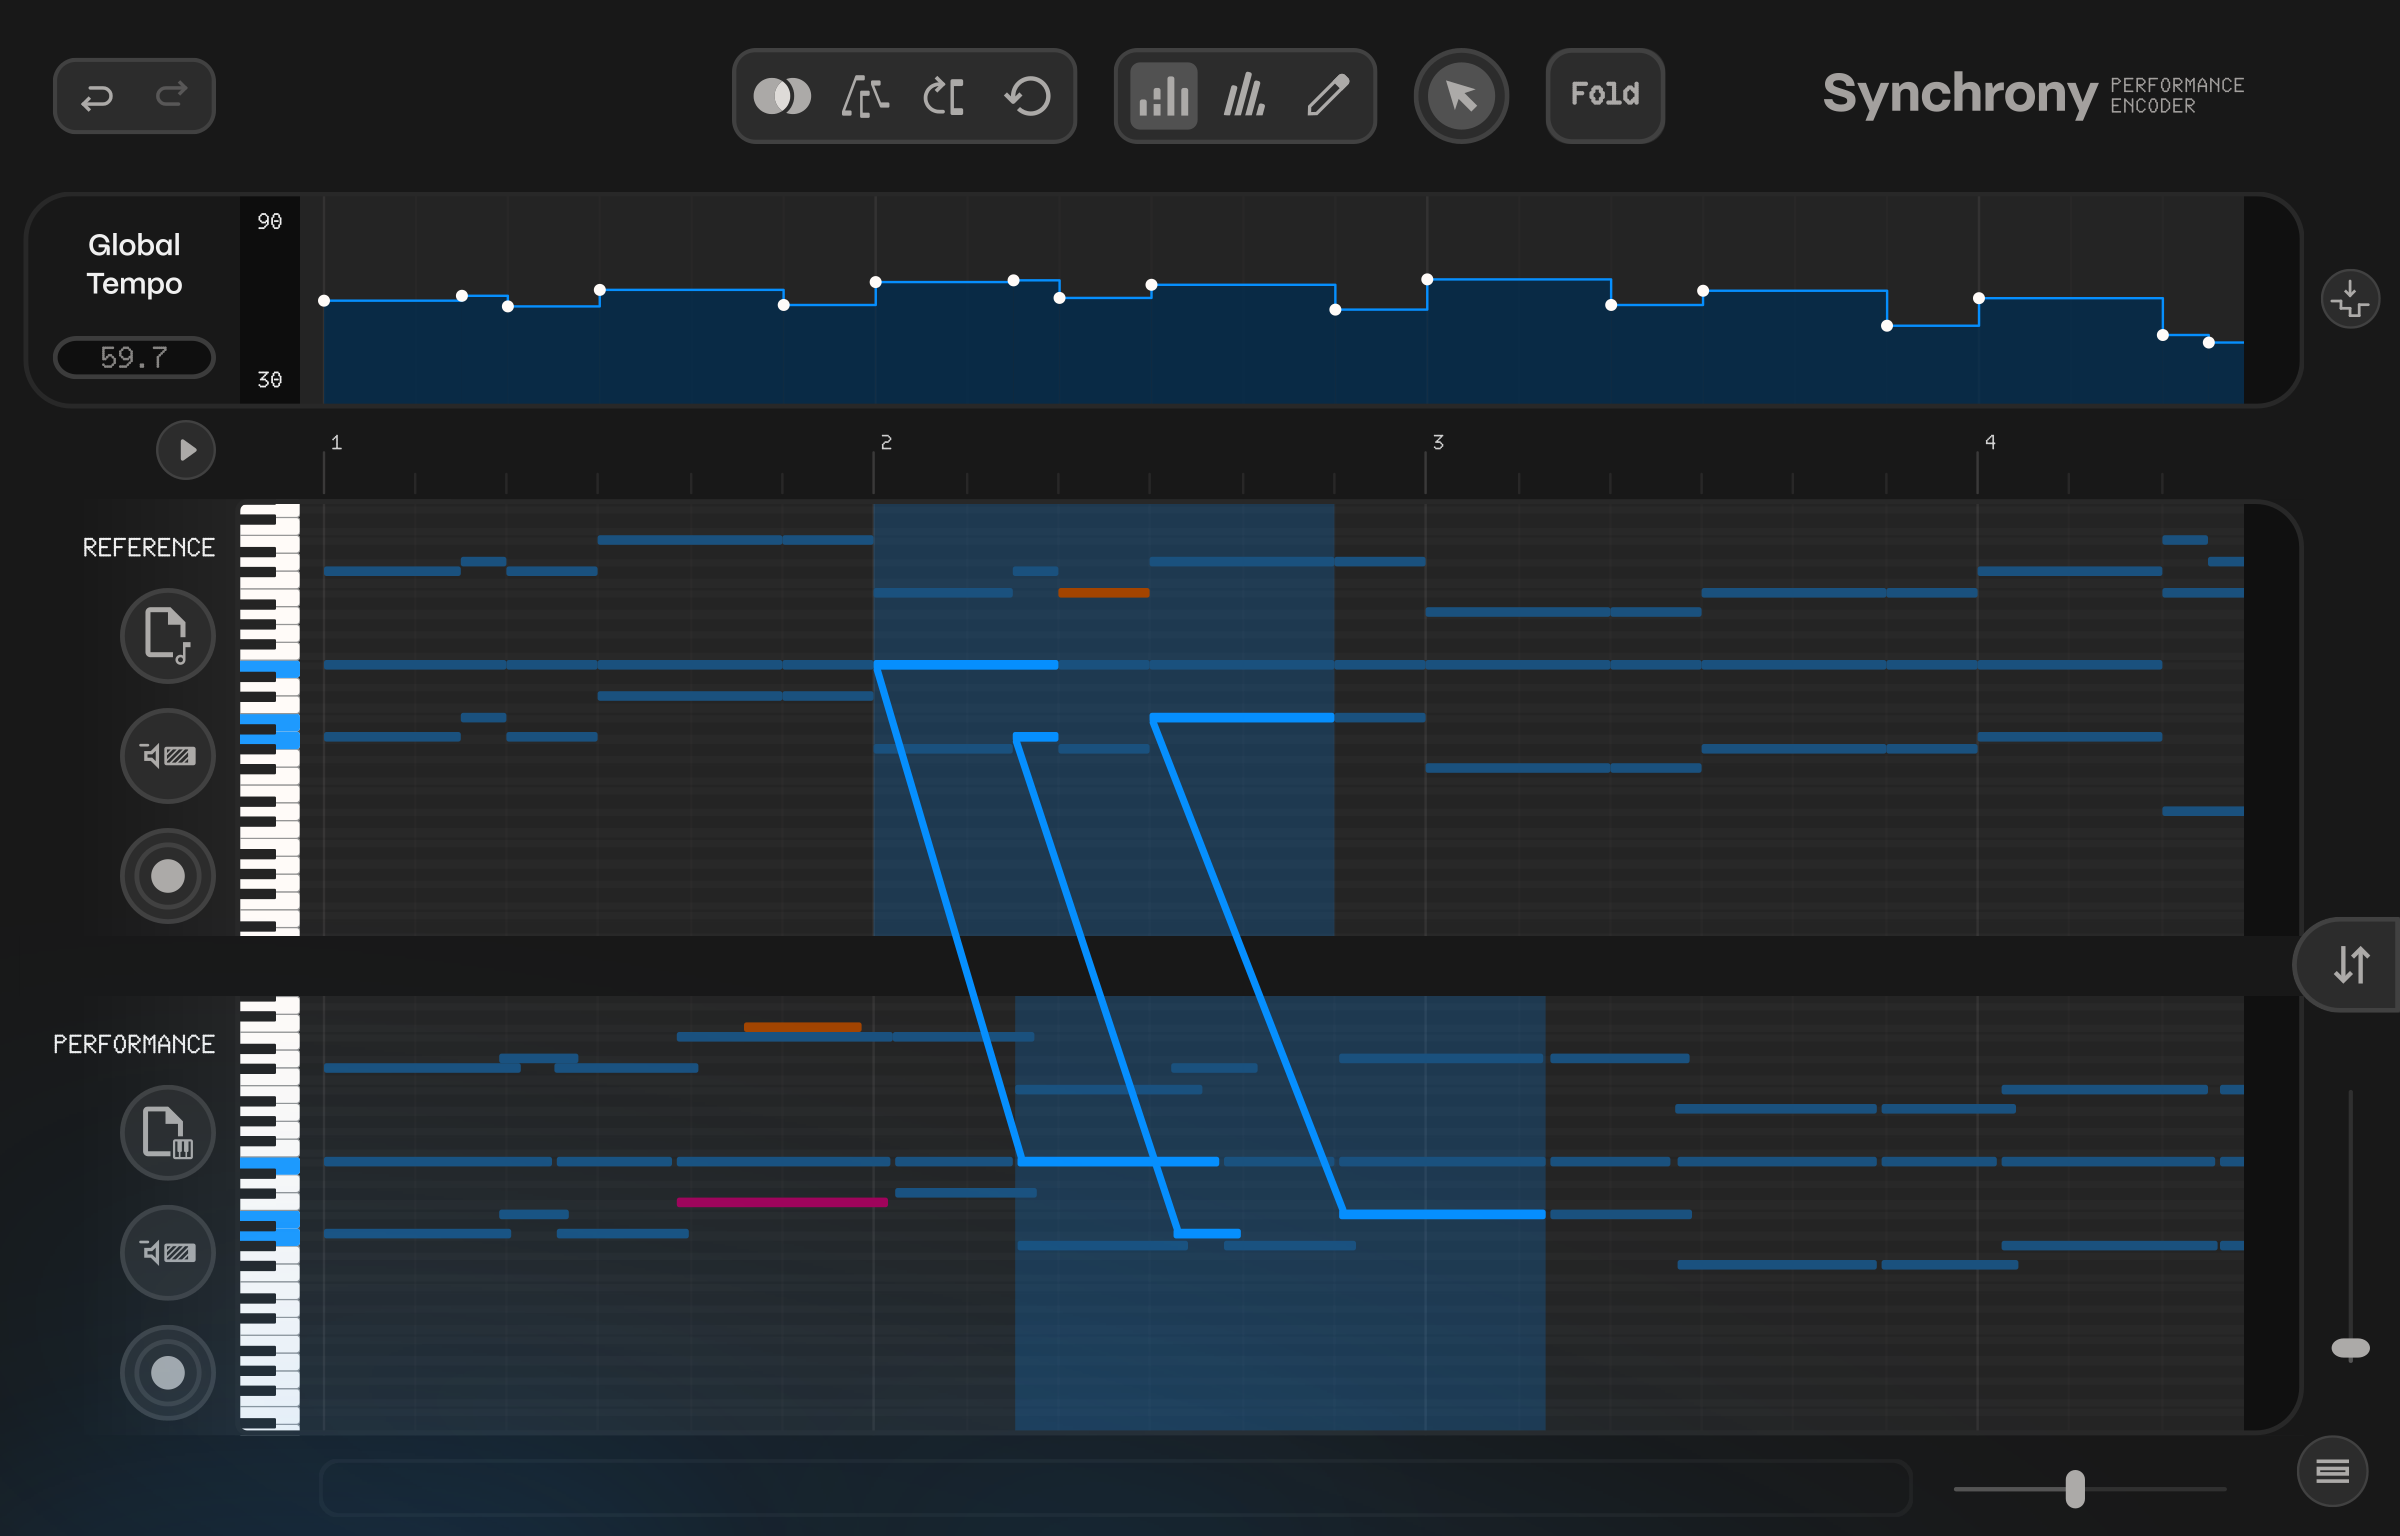The height and width of the screenshot is (1536, 2400).
Task: Click the horizontal zoom slider handle
Action: pyautogui.click(x=2076, y=1489)
